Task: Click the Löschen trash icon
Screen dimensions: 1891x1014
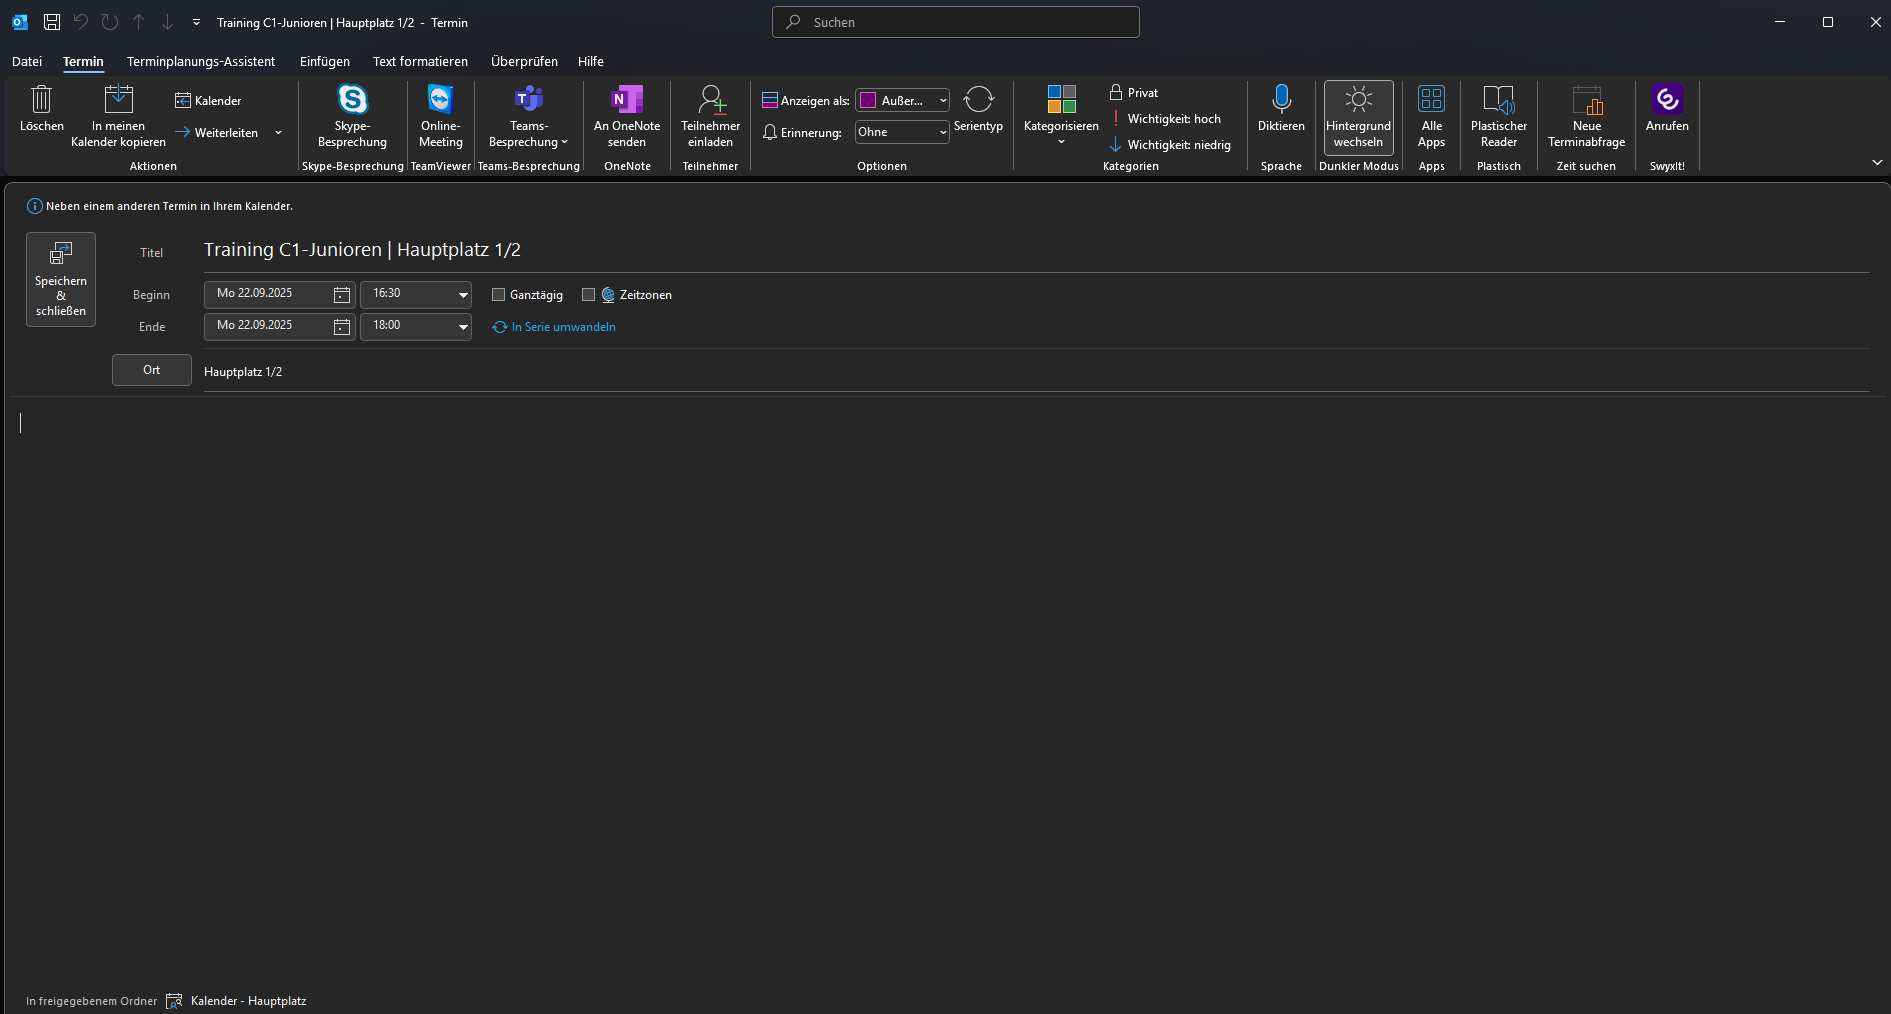Action: point(41,100)
